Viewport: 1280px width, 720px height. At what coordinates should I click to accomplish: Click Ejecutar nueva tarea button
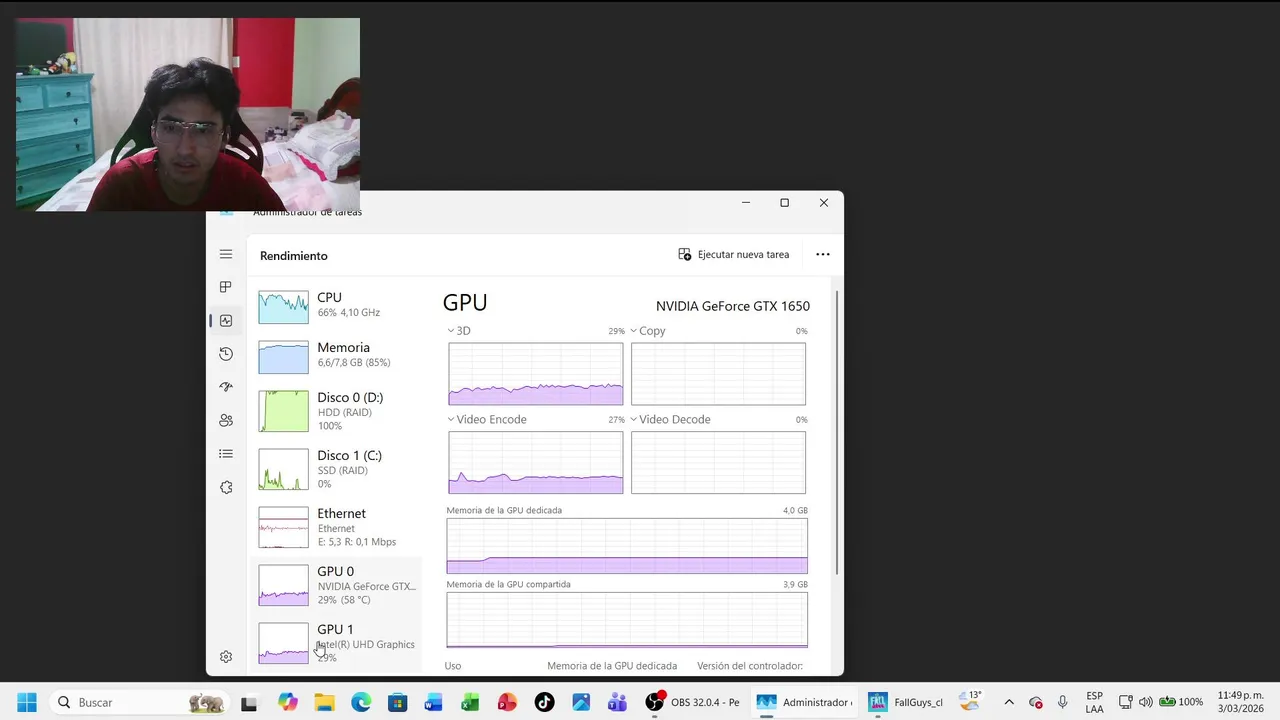click(734, 255)
